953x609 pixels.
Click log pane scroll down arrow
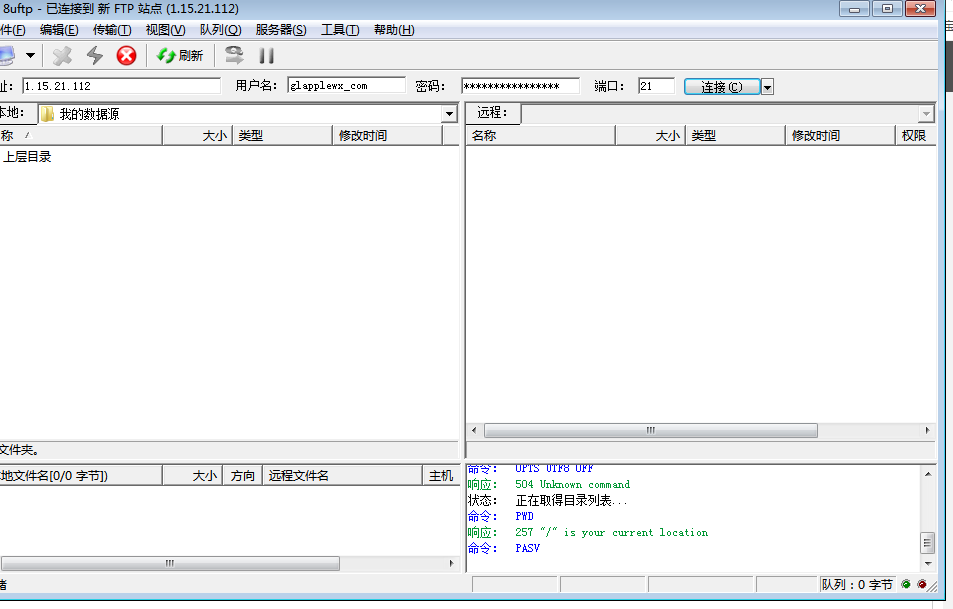pos(927,563)
